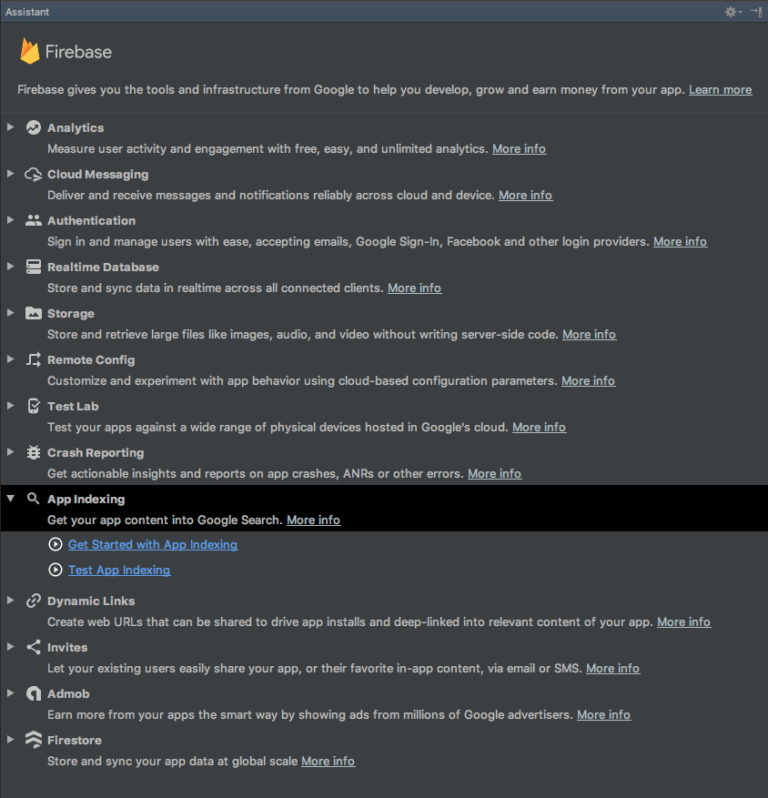Click the Dynamic Links chain icon
This screenshot has height=798, width=768.
[x=34, y=601]
